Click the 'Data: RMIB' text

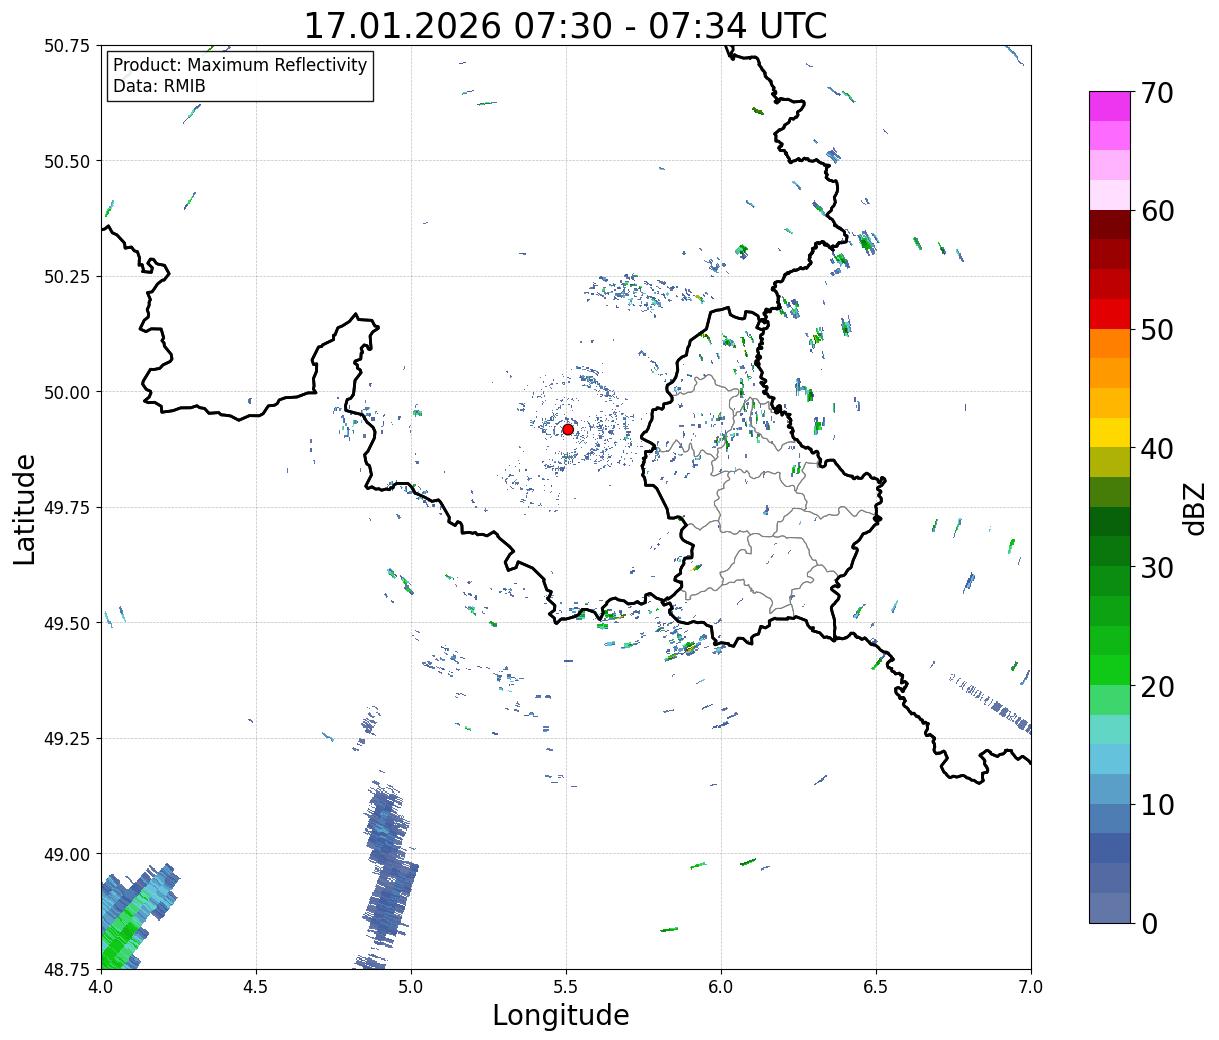(159, 87)
